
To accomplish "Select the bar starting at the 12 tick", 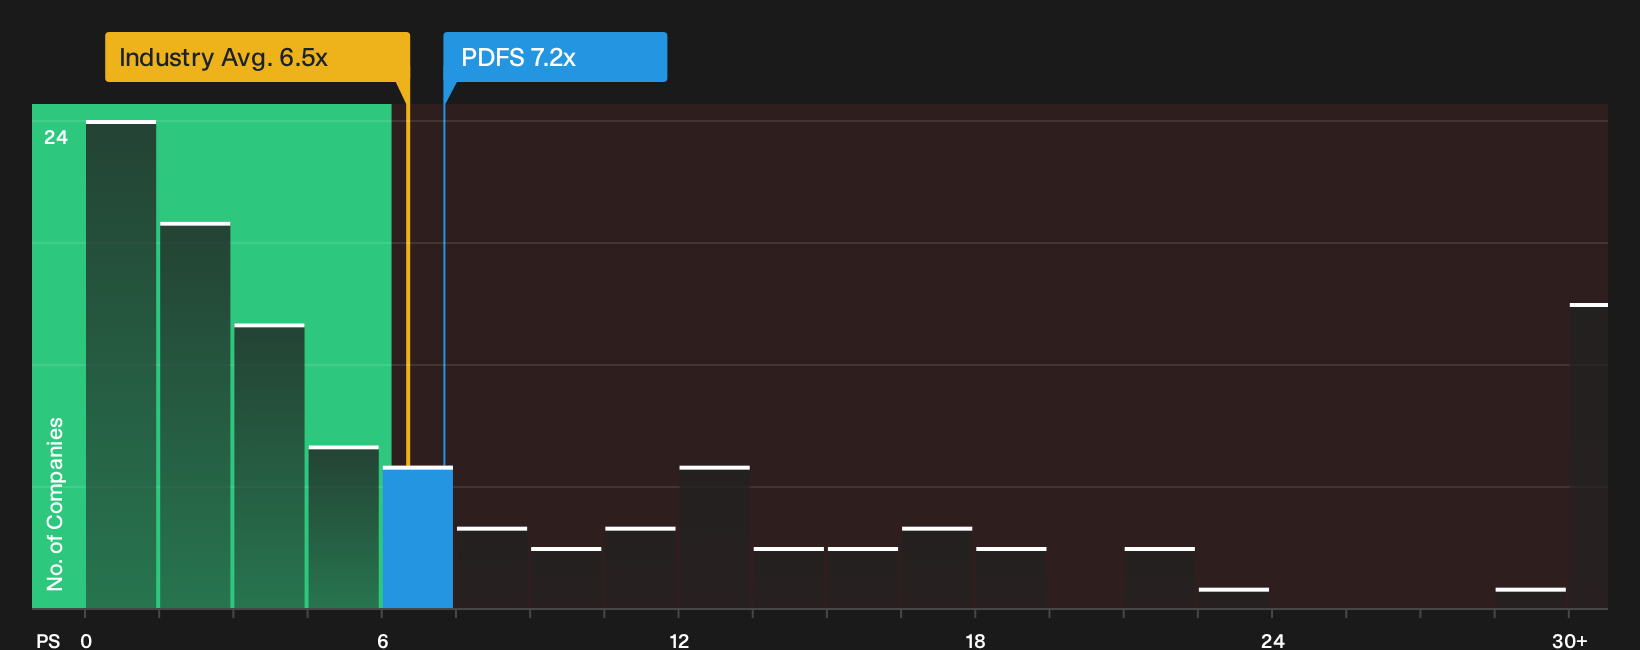I will pos(714,537).
